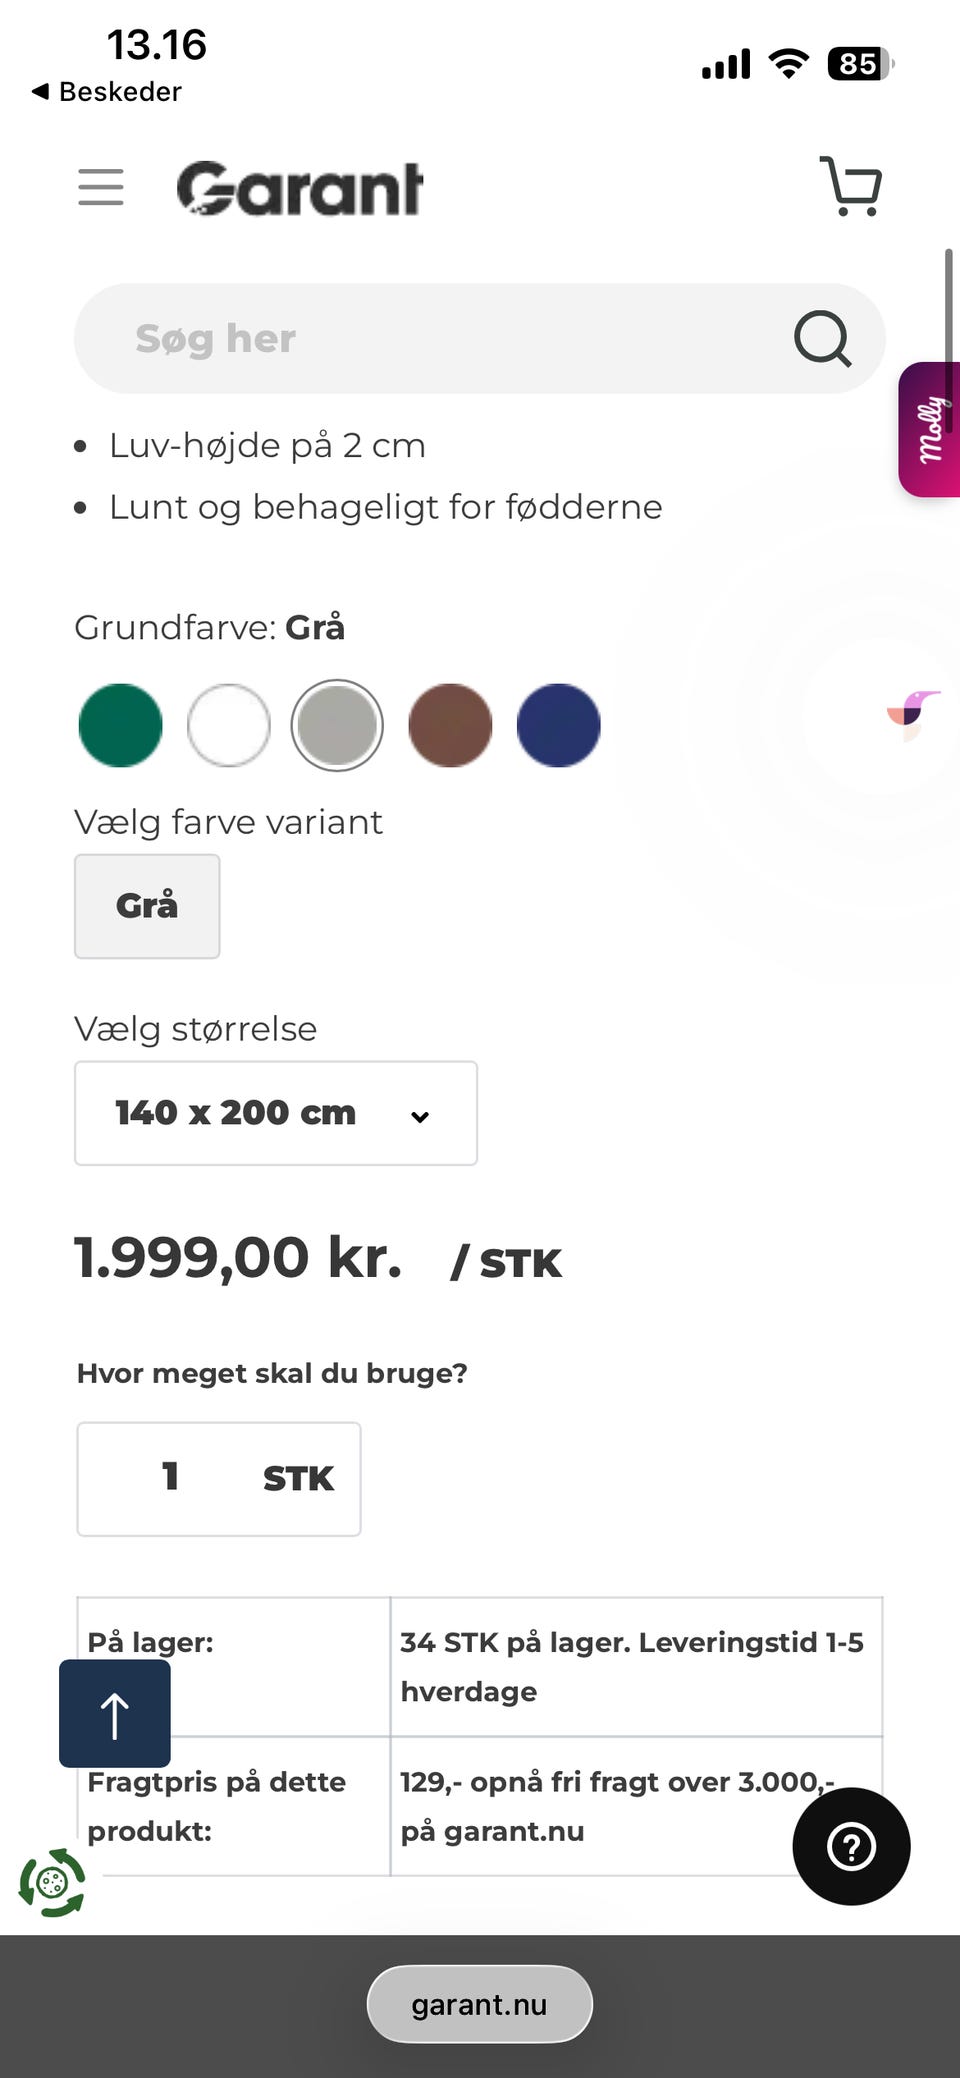This screenshot has height=2078, width=960.
Task: Open the hamburger navigation menu
Action: click(x=100, y=186)
